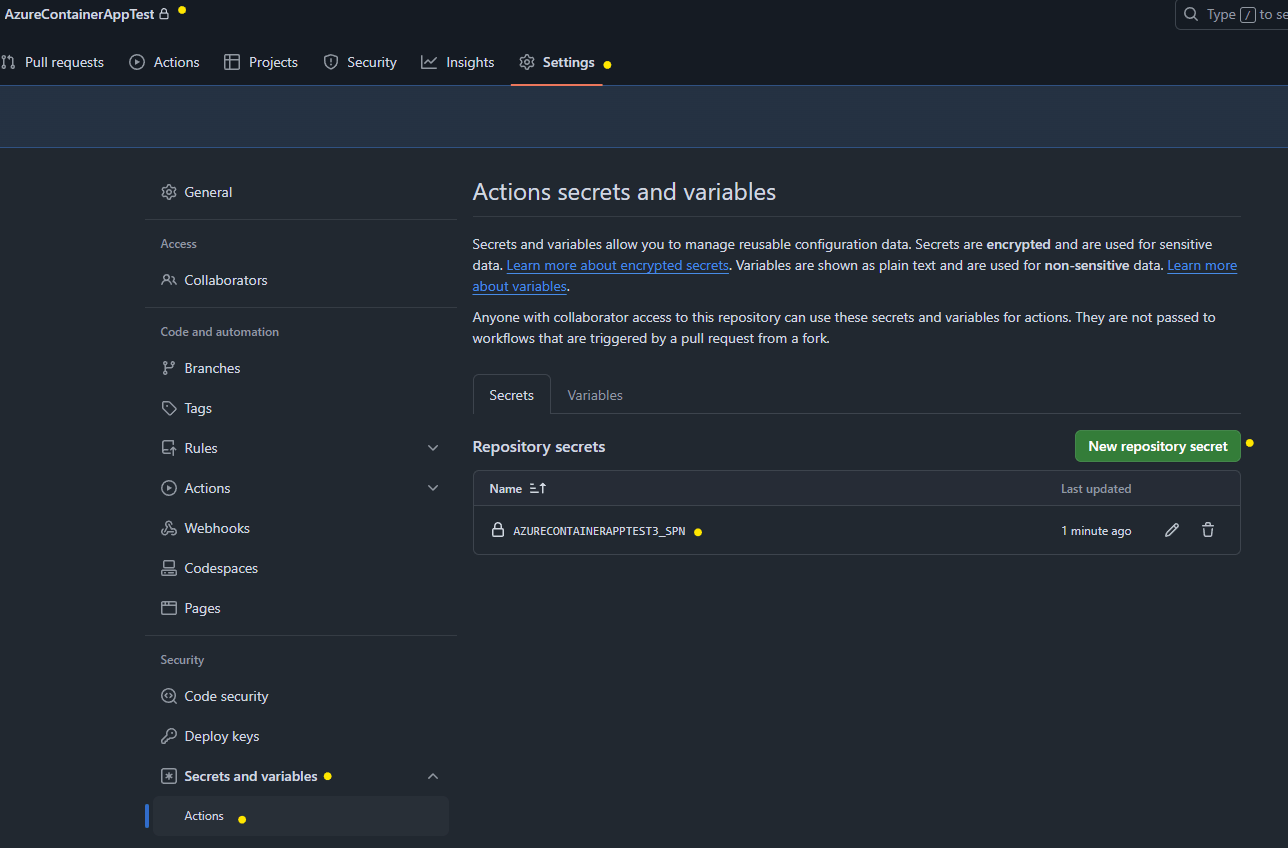The image size is (1288, 848).
Task: Click the lock icon next to repository name
Action: (164, 14)
